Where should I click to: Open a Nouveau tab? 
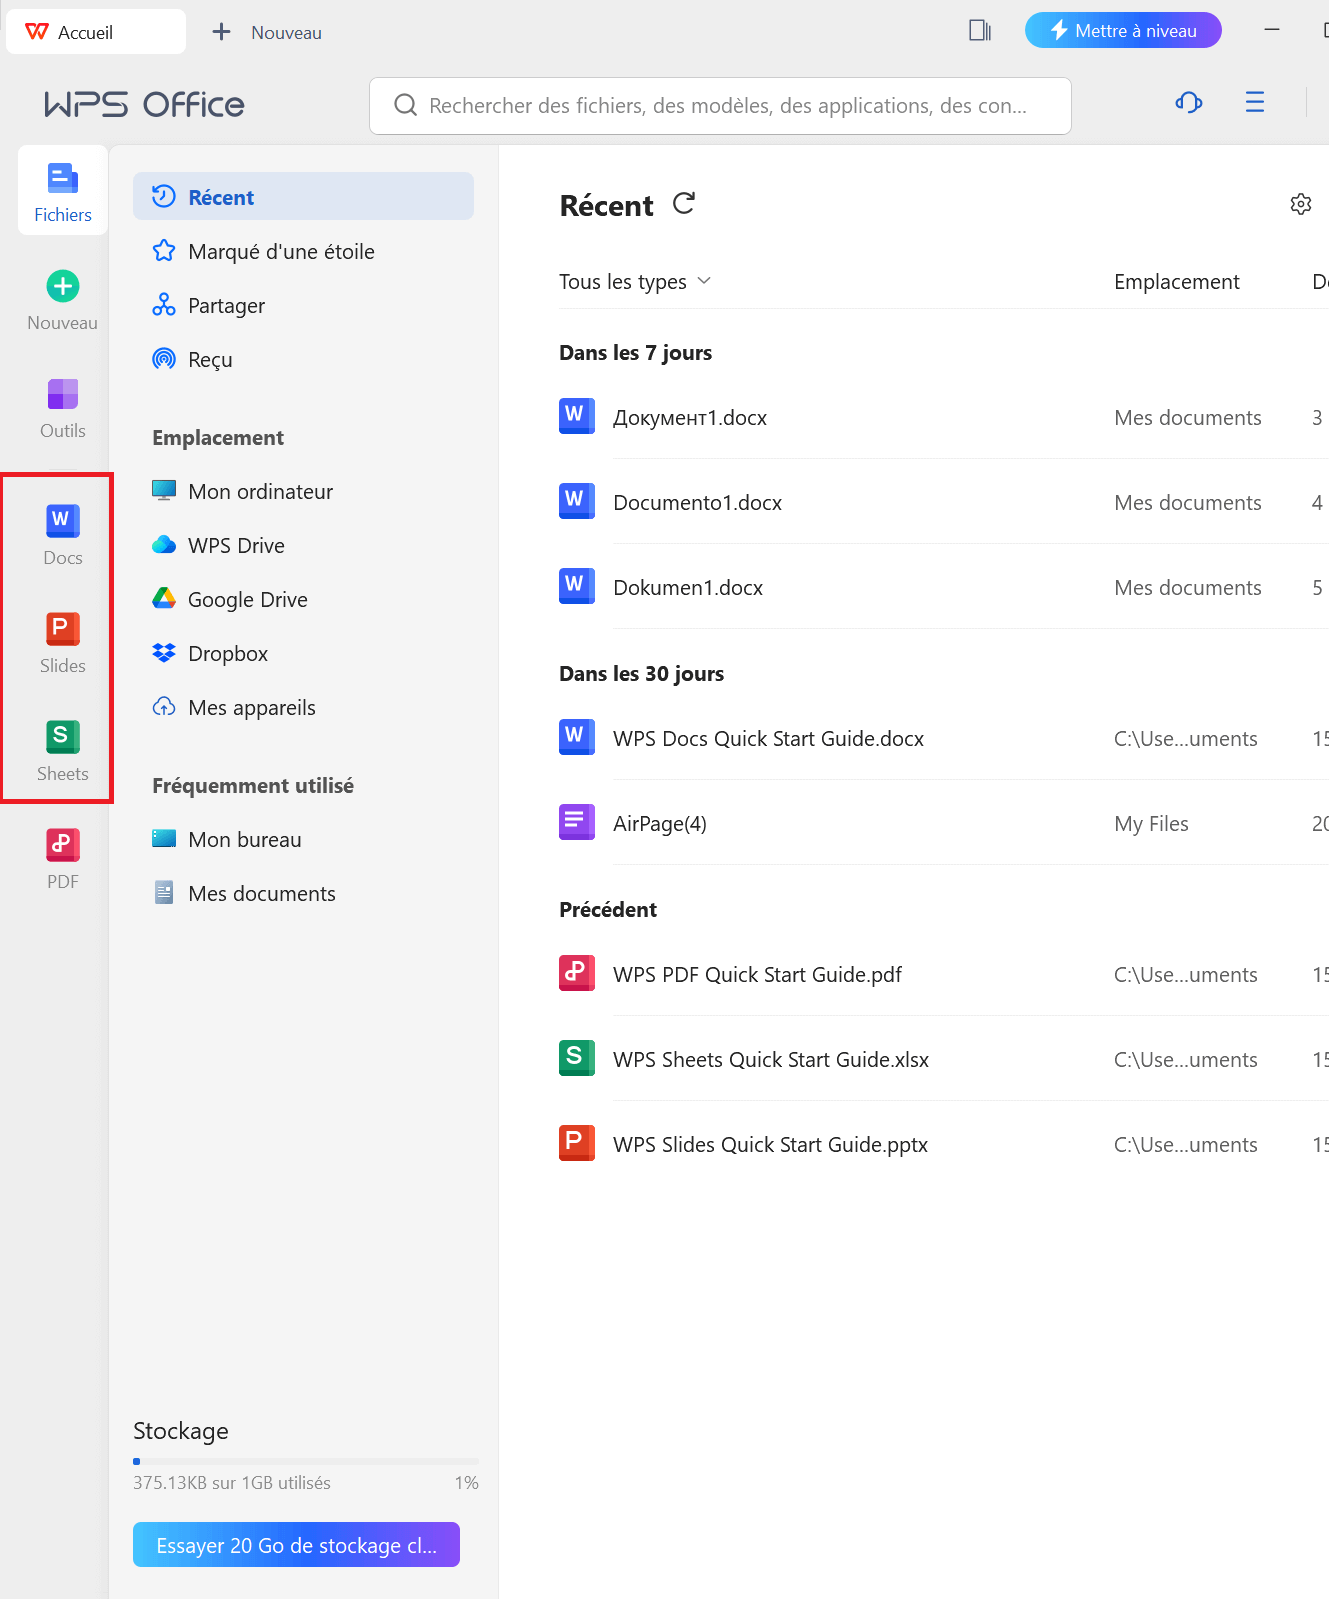pyautogui.click(x=267, y=32)
